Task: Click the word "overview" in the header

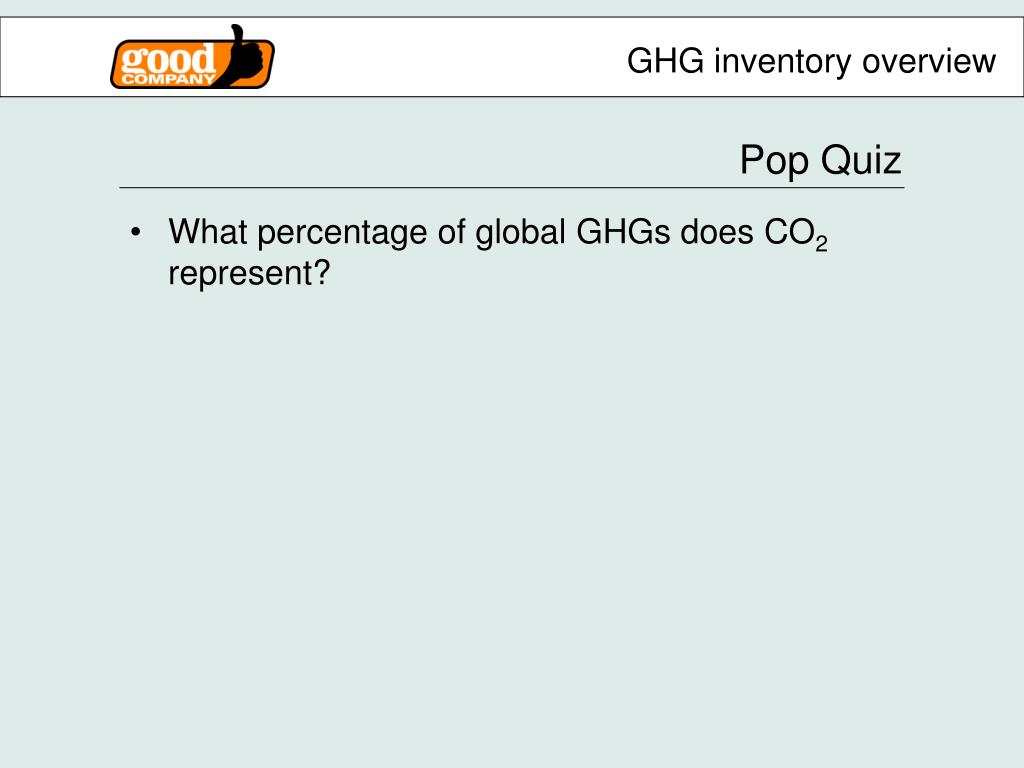Action: click(929, 61)
